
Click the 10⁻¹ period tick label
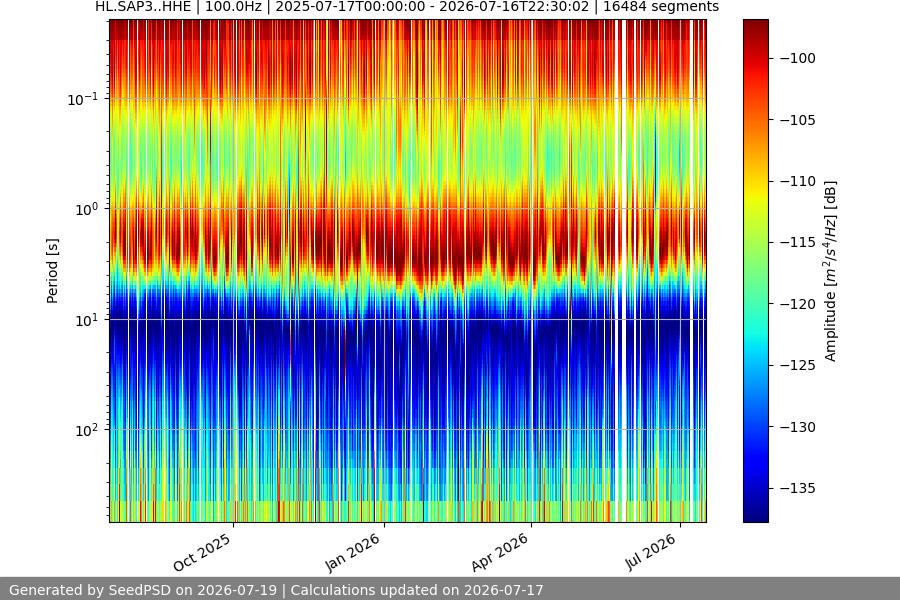[x=82, y=99]
